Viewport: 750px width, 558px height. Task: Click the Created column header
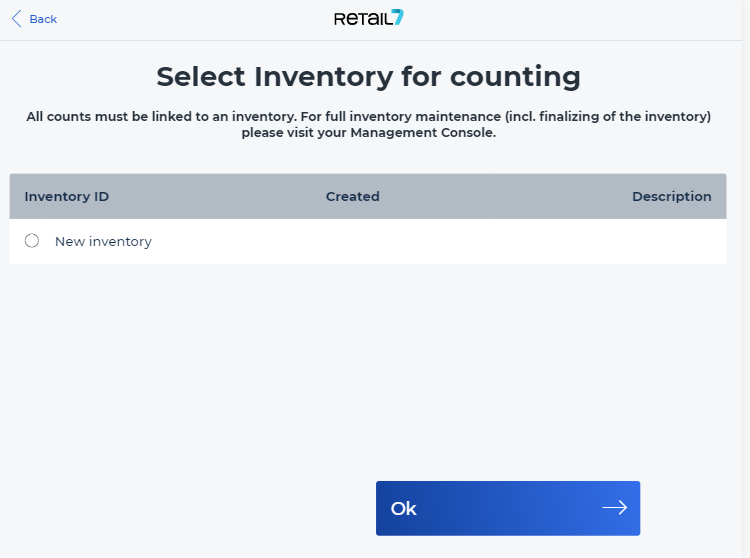(x=353, y=197)
